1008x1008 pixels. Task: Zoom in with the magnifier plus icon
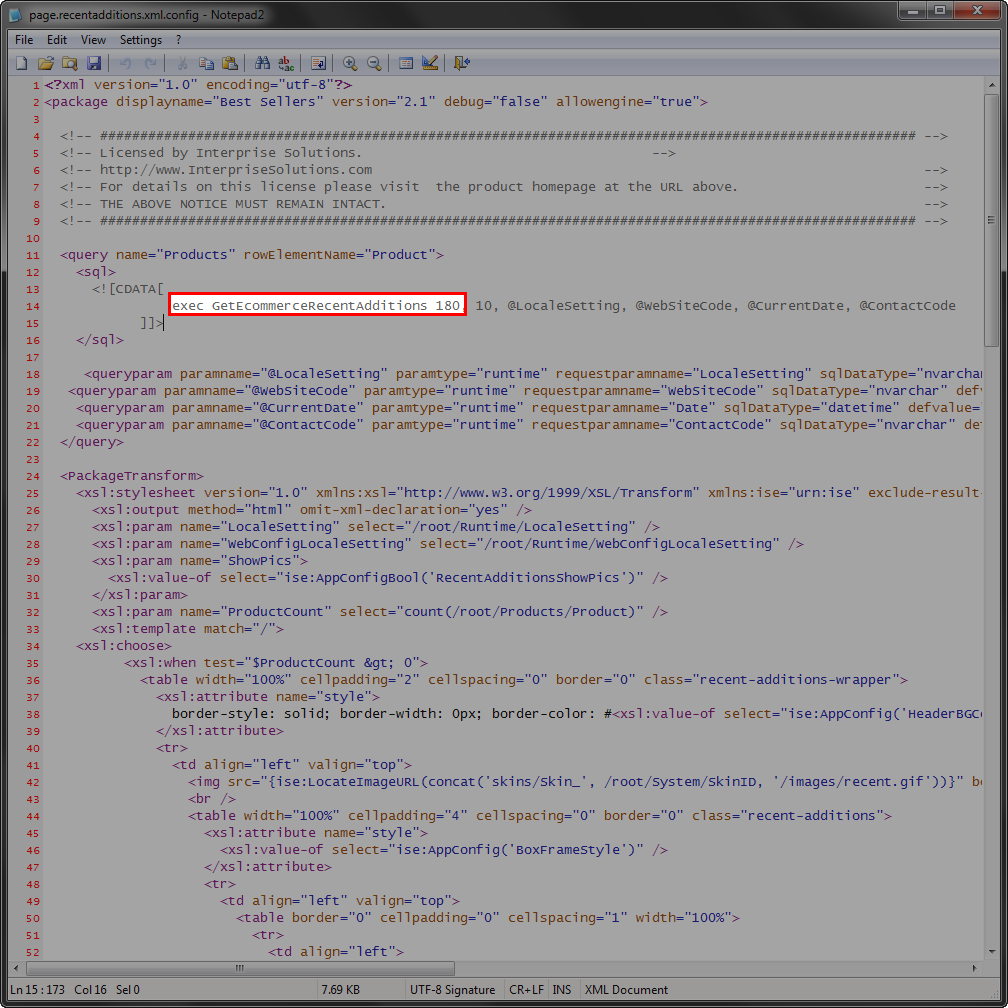click(350, 63)
